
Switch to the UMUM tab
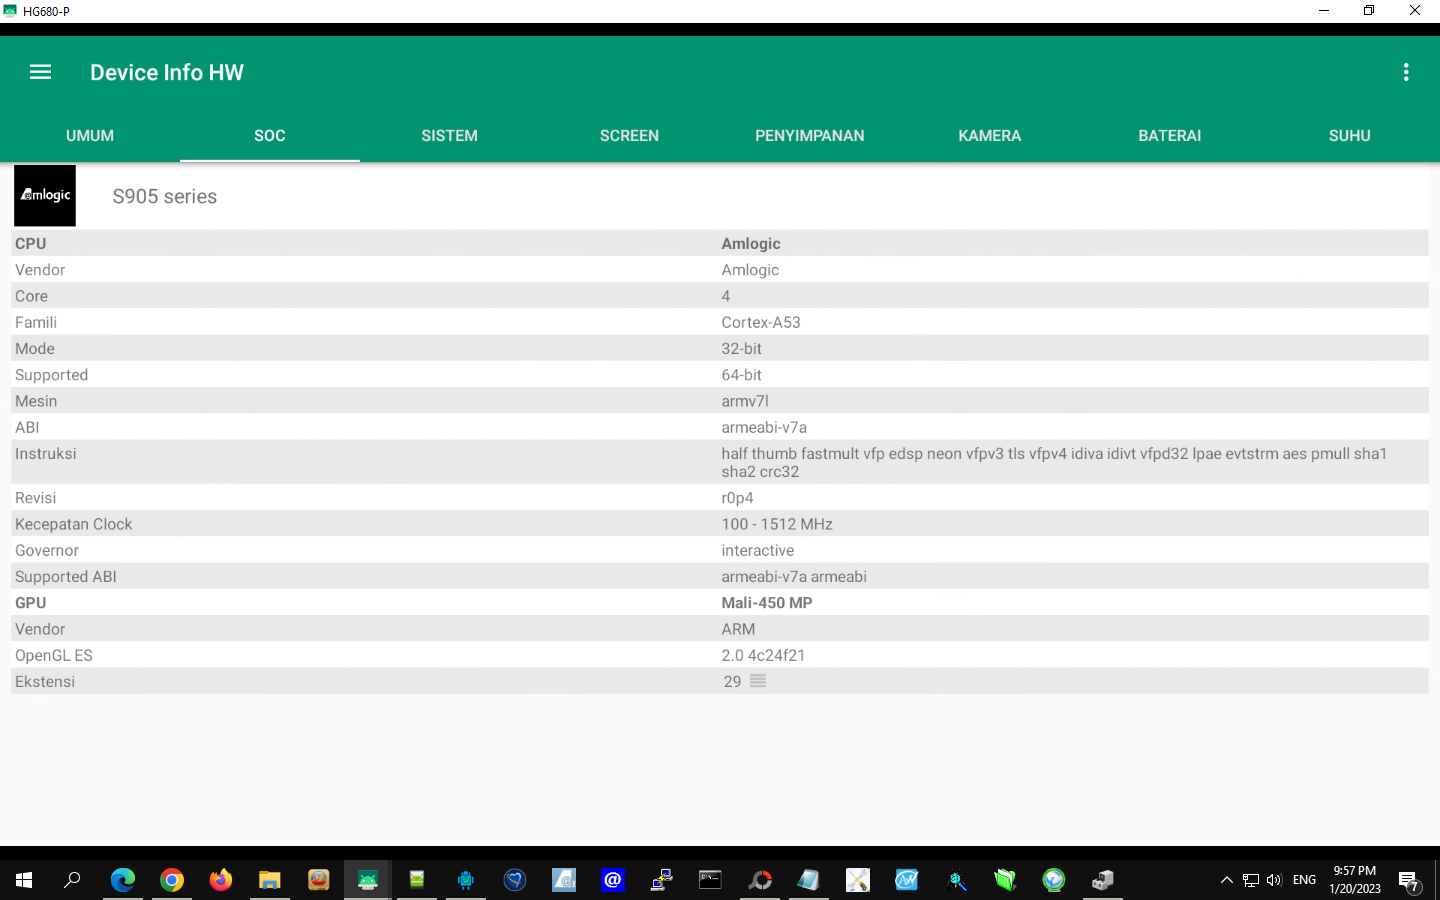[90, 135]
